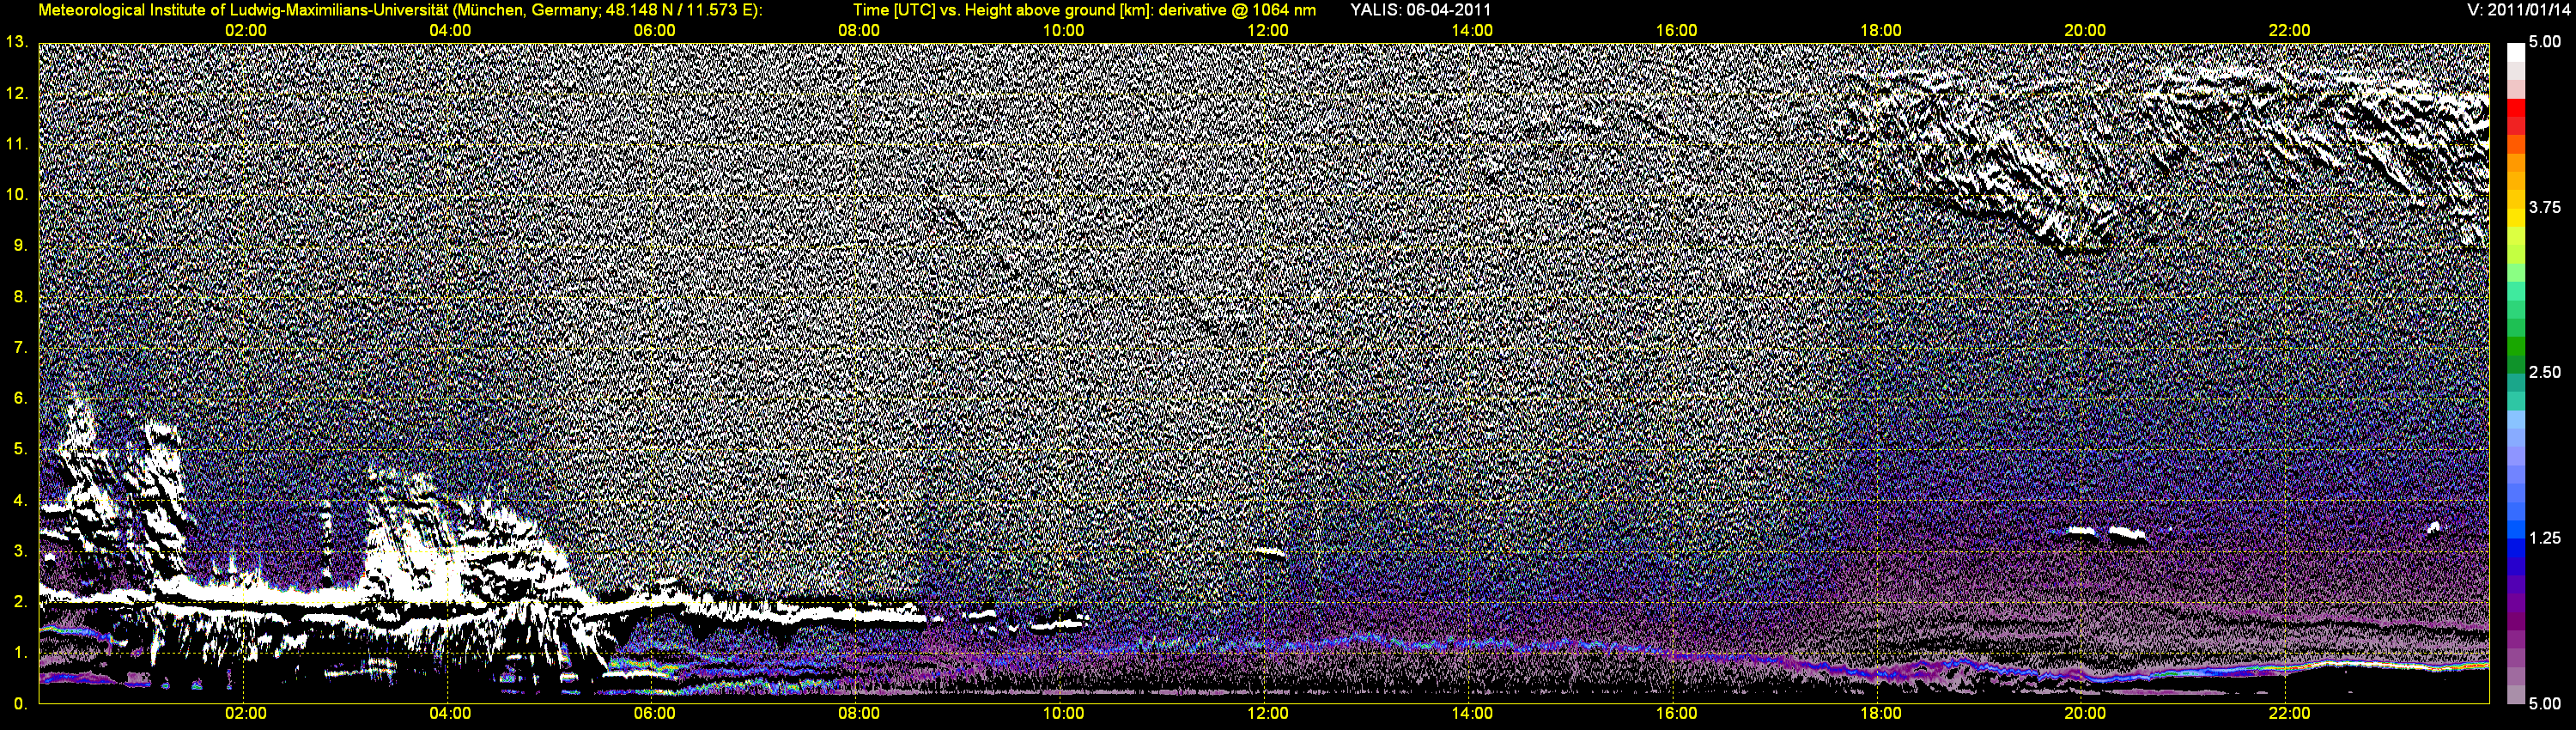Click the 11. km height axis label
Image resolution: width=2576 pixels, height=730 pixels.
17,144
